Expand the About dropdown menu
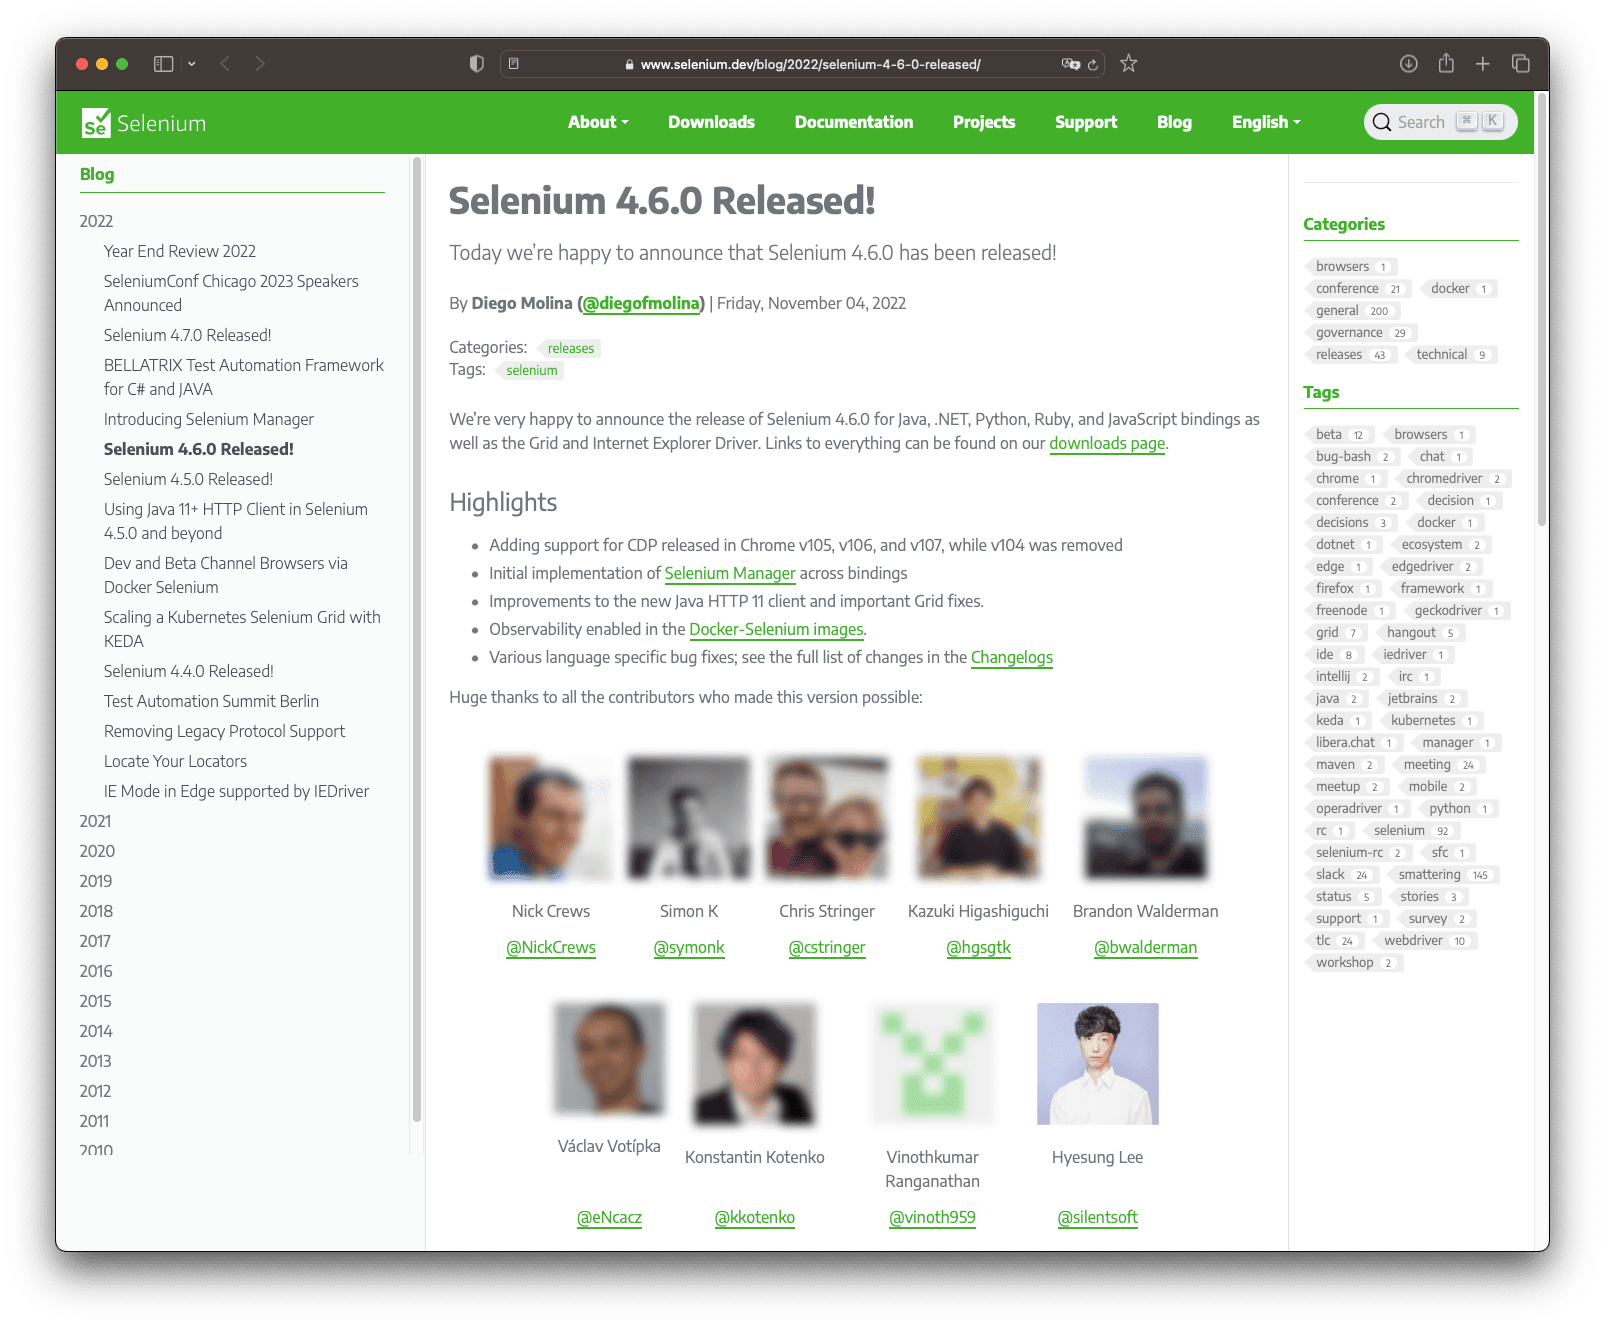 click(x=598, y=122)
